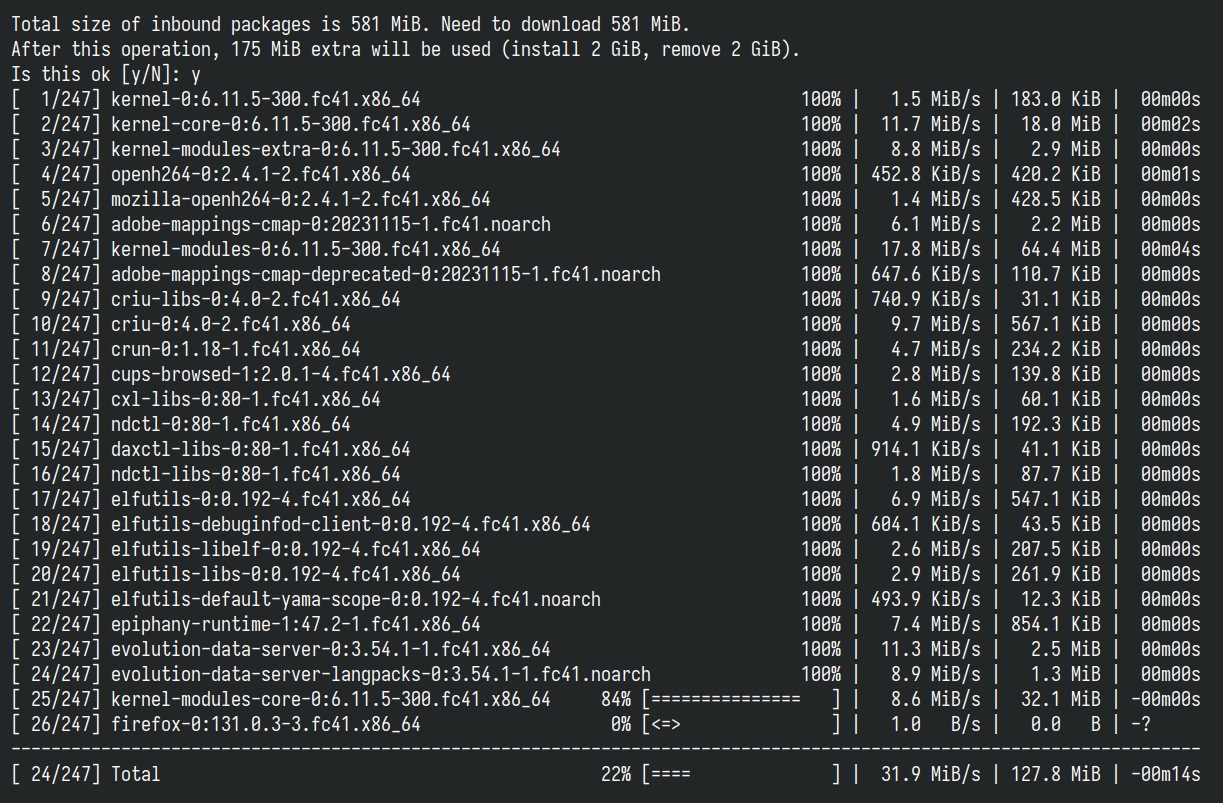The width and height of the screenshot is (1223, 803).
Task: Click the Total progress bar at bottom
Action: tap(741, 774)
